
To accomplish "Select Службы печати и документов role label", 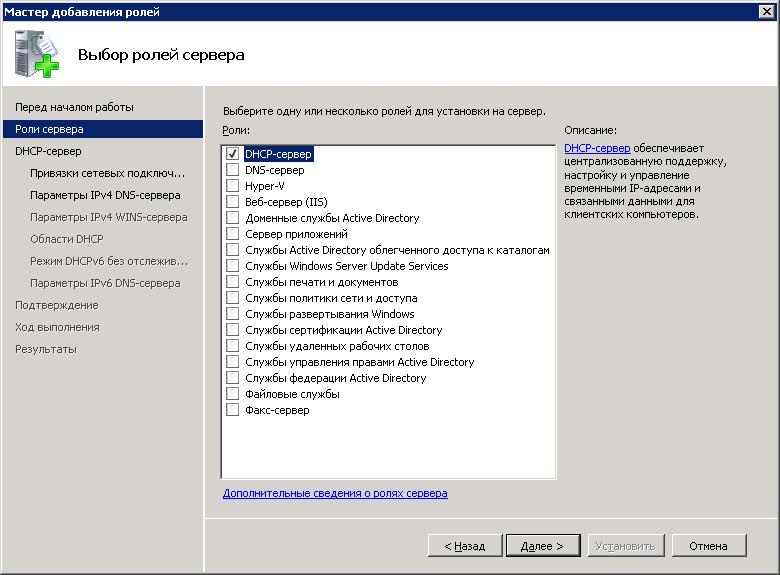I will pos(321,282).
